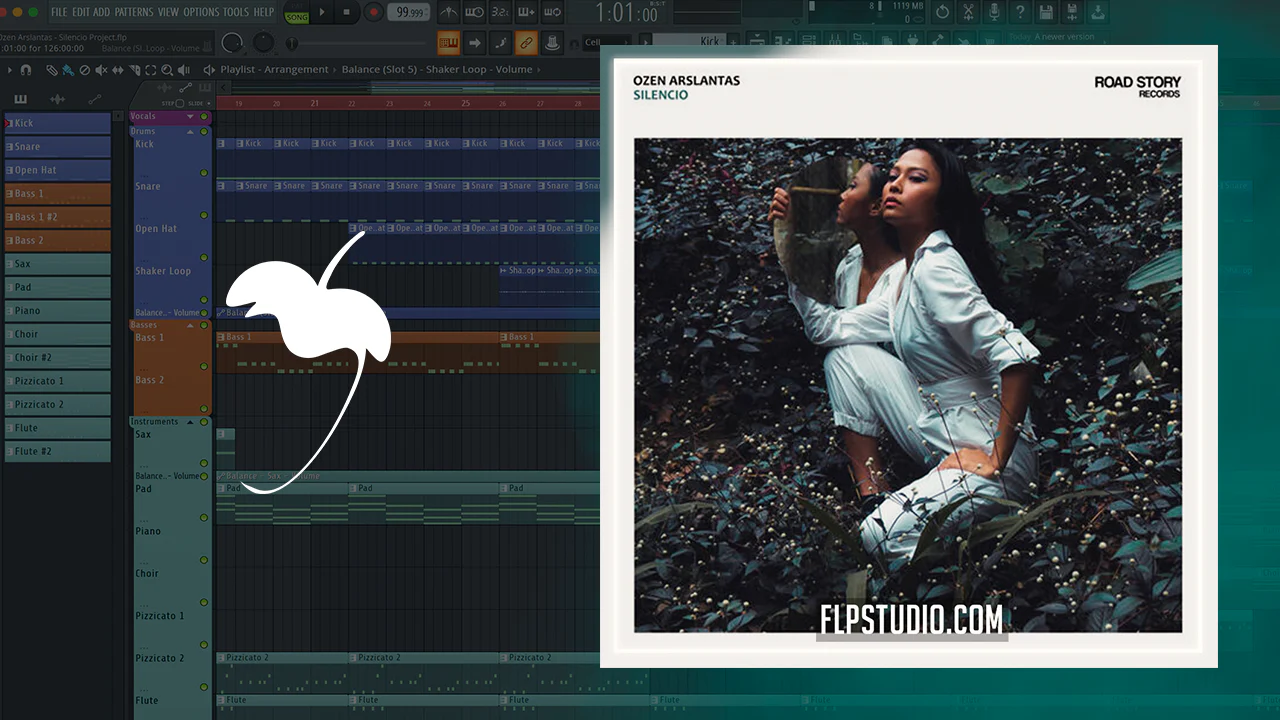Open the ADD menu
This screenshot has width=1280, height=720.
coord(101,12)
